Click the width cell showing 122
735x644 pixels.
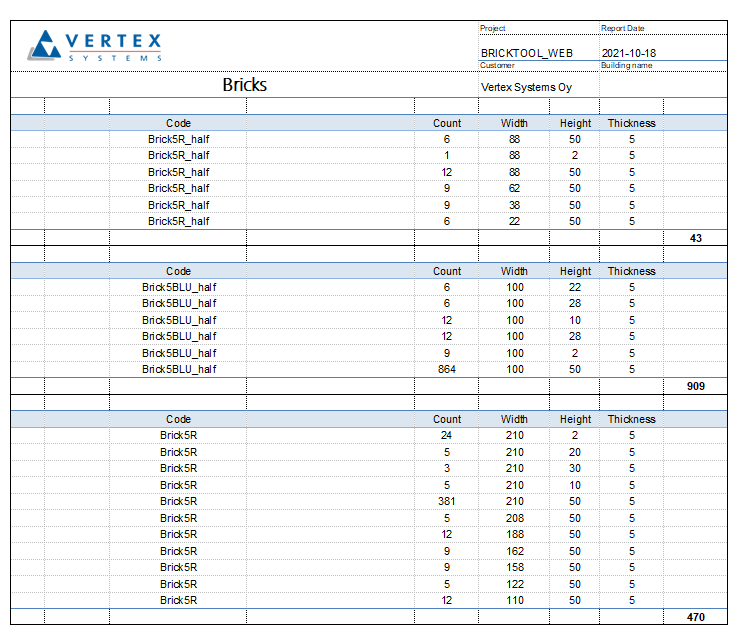[x=514, y=584]
